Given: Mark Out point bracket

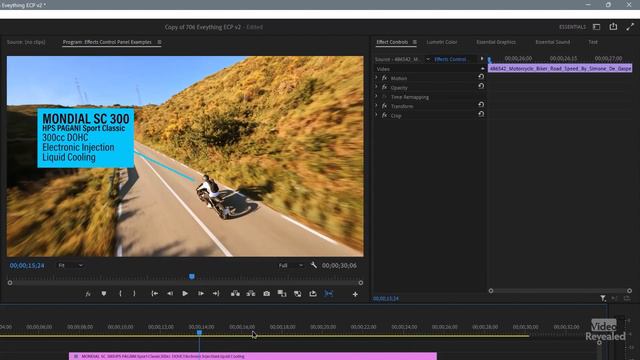Looking at the screenshot, I should pyautogui.click(x=134, y=293).
